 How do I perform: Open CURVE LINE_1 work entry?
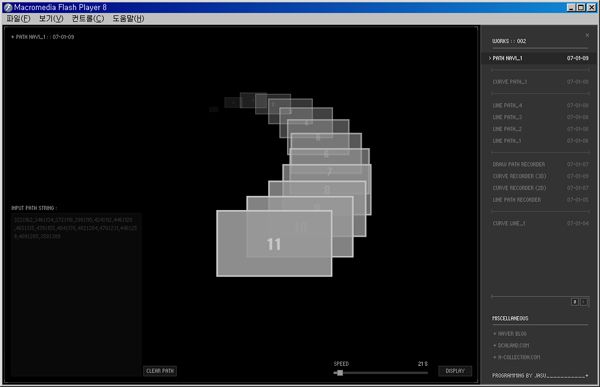click(540, 223)
